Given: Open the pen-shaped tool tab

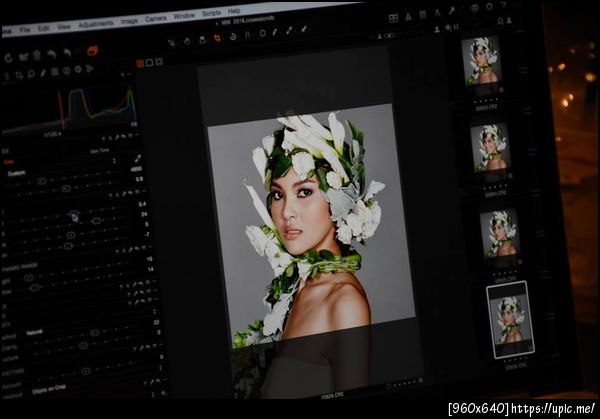Looking at the screenshot, I should [x=43, y=73].
